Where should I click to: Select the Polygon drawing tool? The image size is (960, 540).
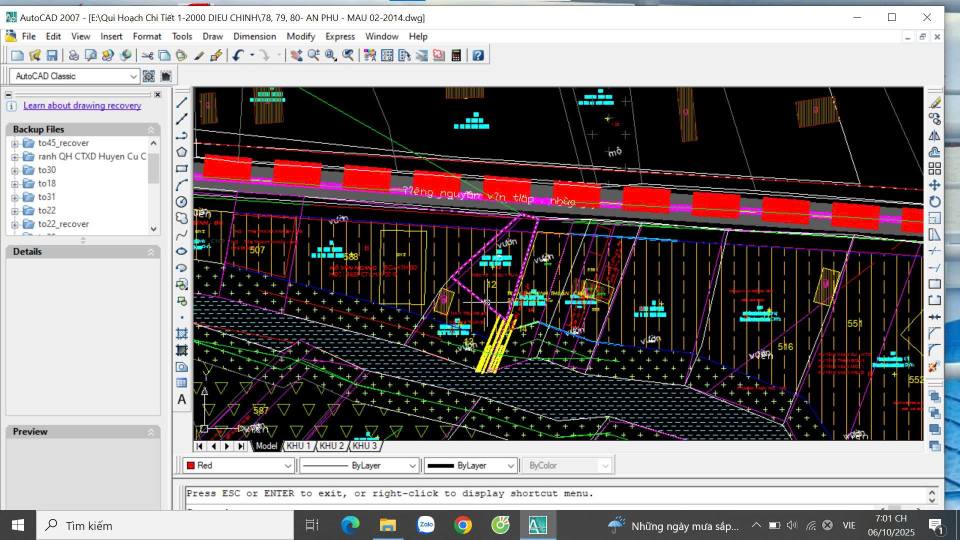(x=182, y=152)
